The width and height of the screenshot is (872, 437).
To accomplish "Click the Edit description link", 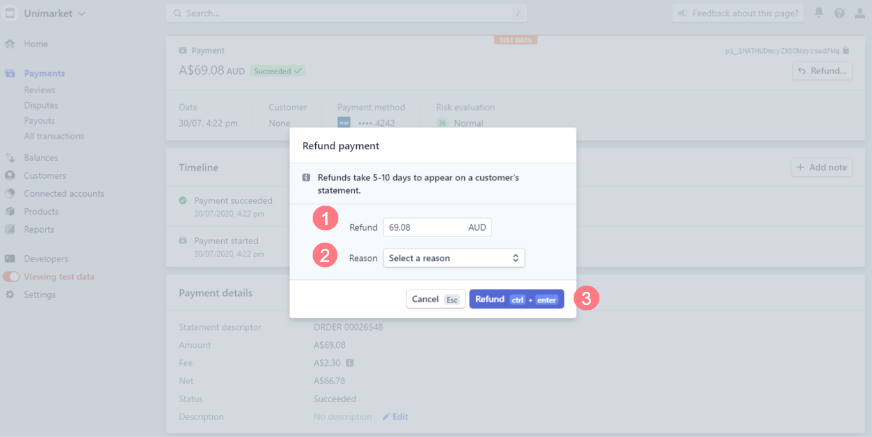I will point(395,416).
